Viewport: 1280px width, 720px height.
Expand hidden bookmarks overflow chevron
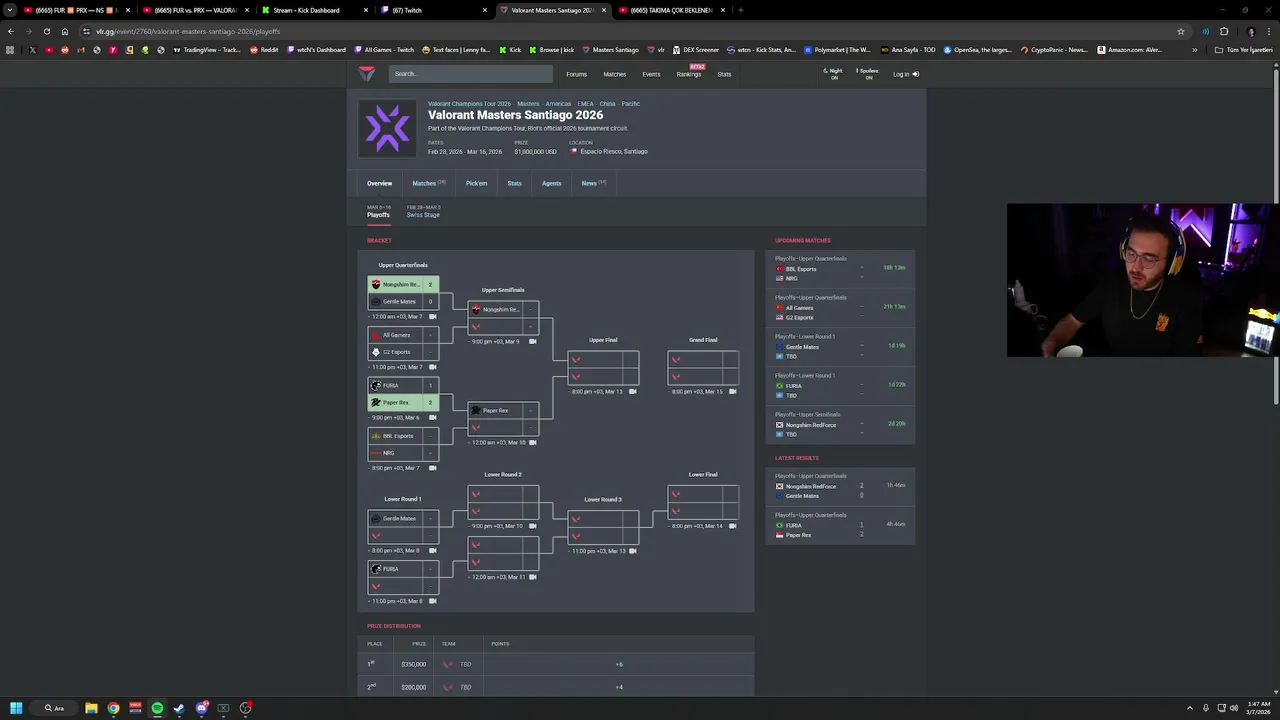(1194, 50)
